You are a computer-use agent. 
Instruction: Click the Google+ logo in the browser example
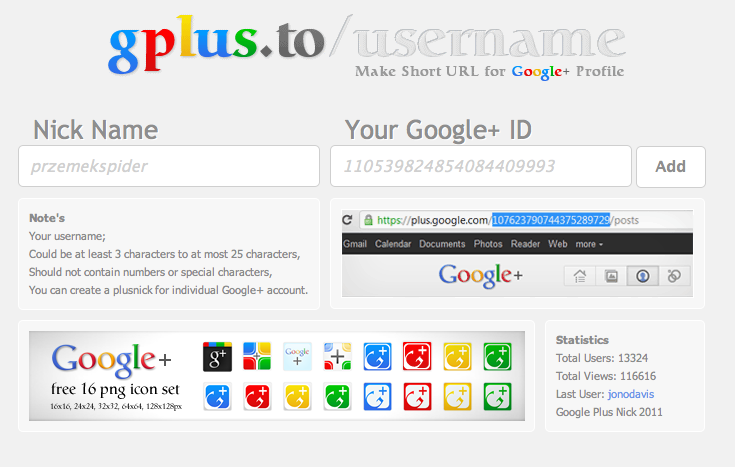(480, 276)
